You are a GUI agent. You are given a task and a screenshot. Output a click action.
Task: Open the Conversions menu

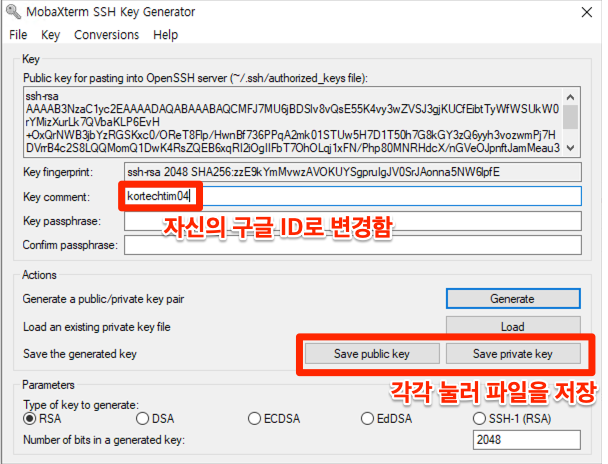click(x=106, y=34)
